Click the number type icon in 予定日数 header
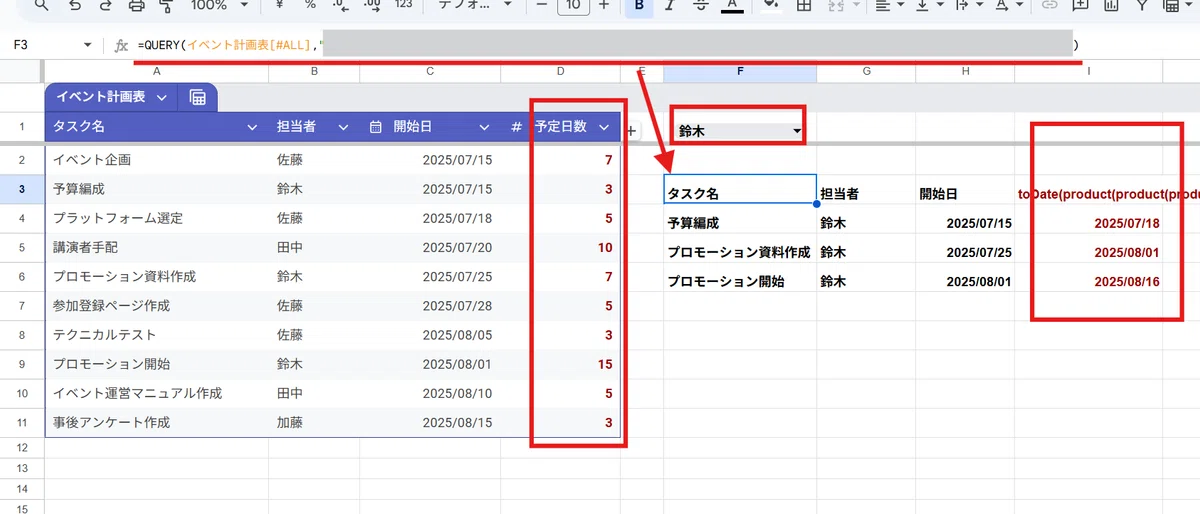This screenshot has width=1200, height=514. [x=516, y=127]
